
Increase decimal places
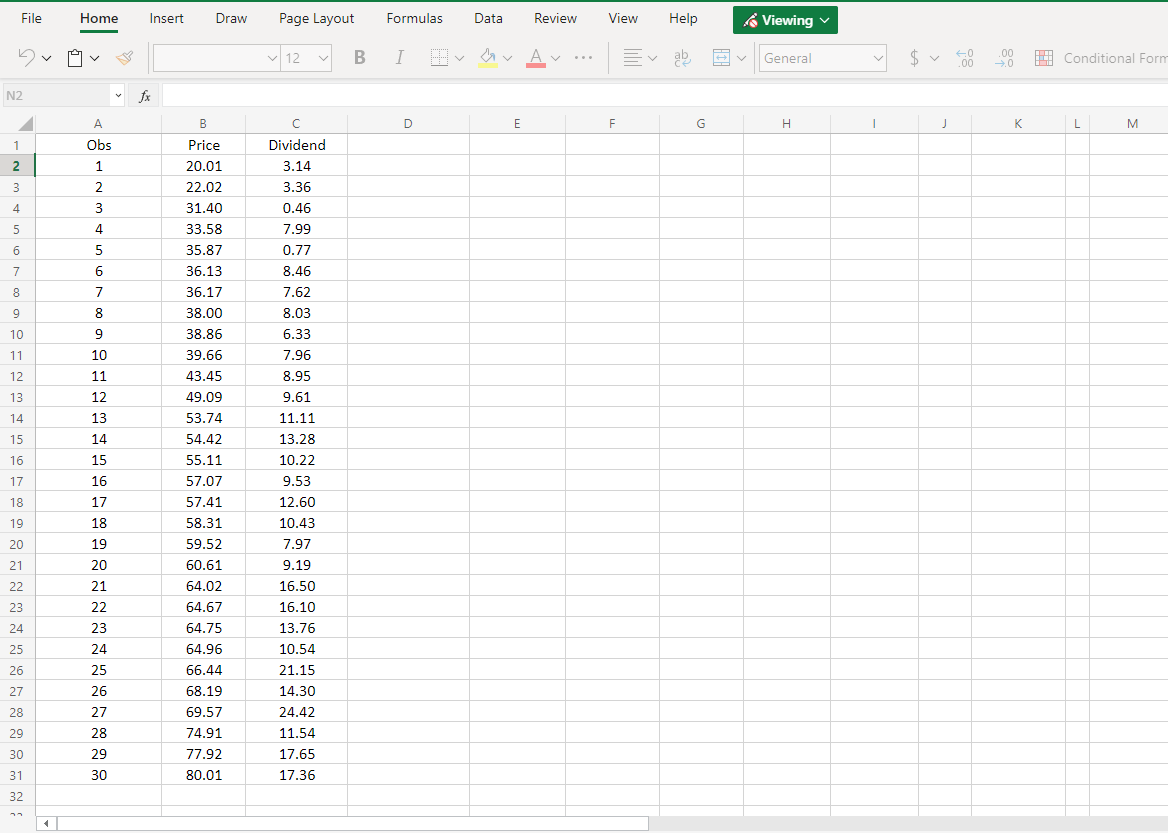965,57
